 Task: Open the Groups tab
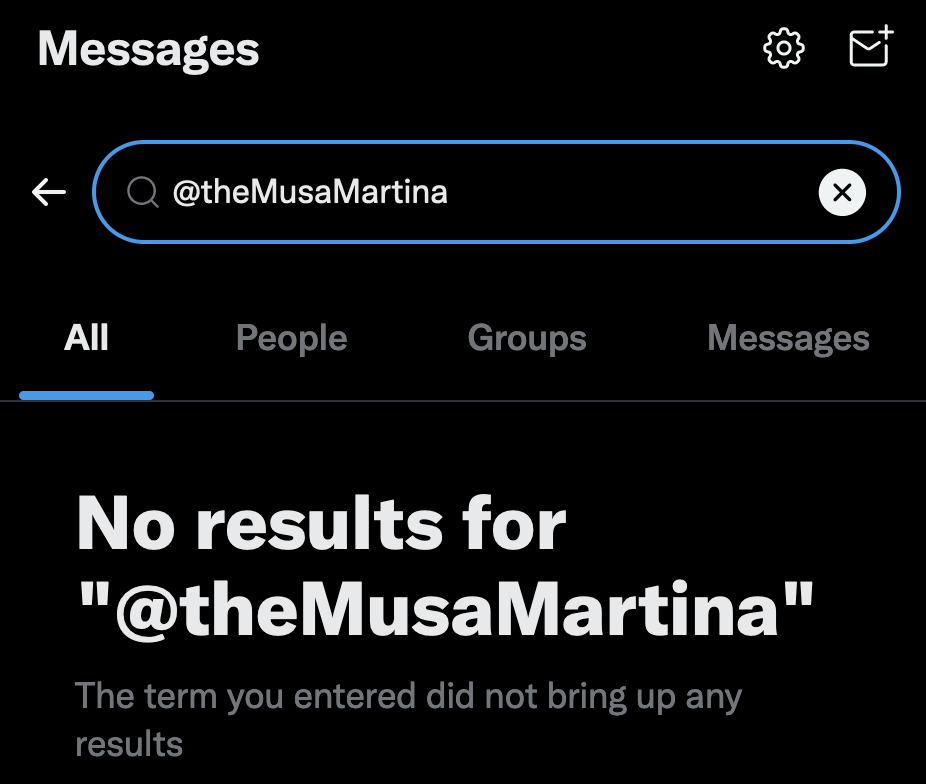pos(527,339)
